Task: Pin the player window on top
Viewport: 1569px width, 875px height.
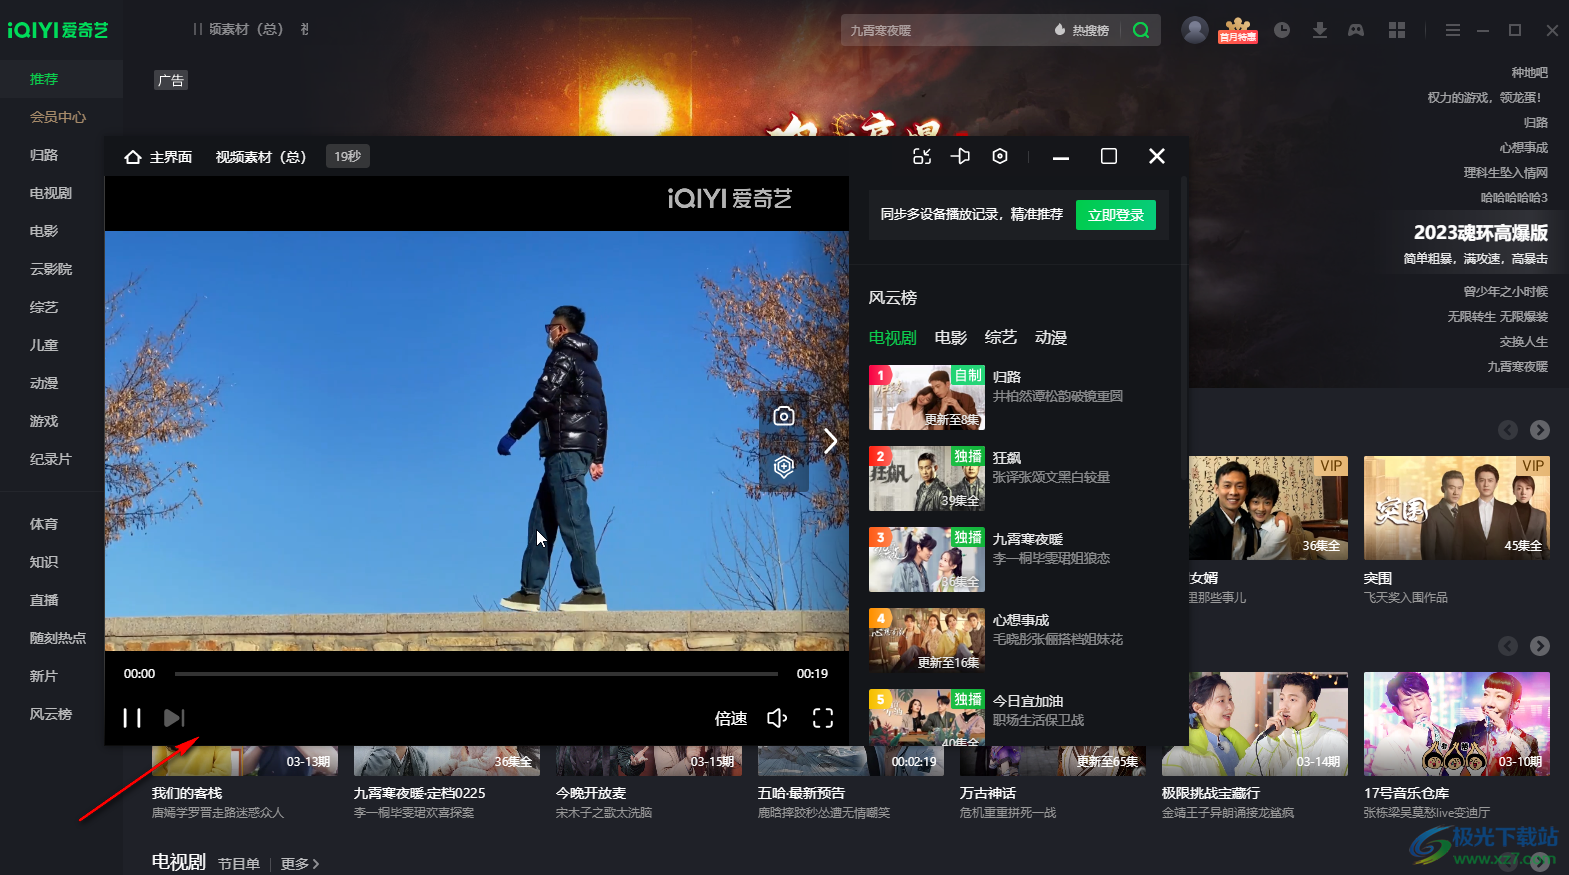Action: coord(961,157)
